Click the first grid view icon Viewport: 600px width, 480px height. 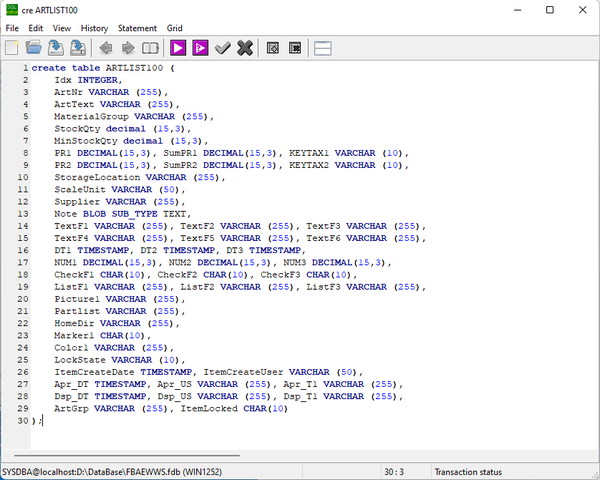[x=273, y=48]
